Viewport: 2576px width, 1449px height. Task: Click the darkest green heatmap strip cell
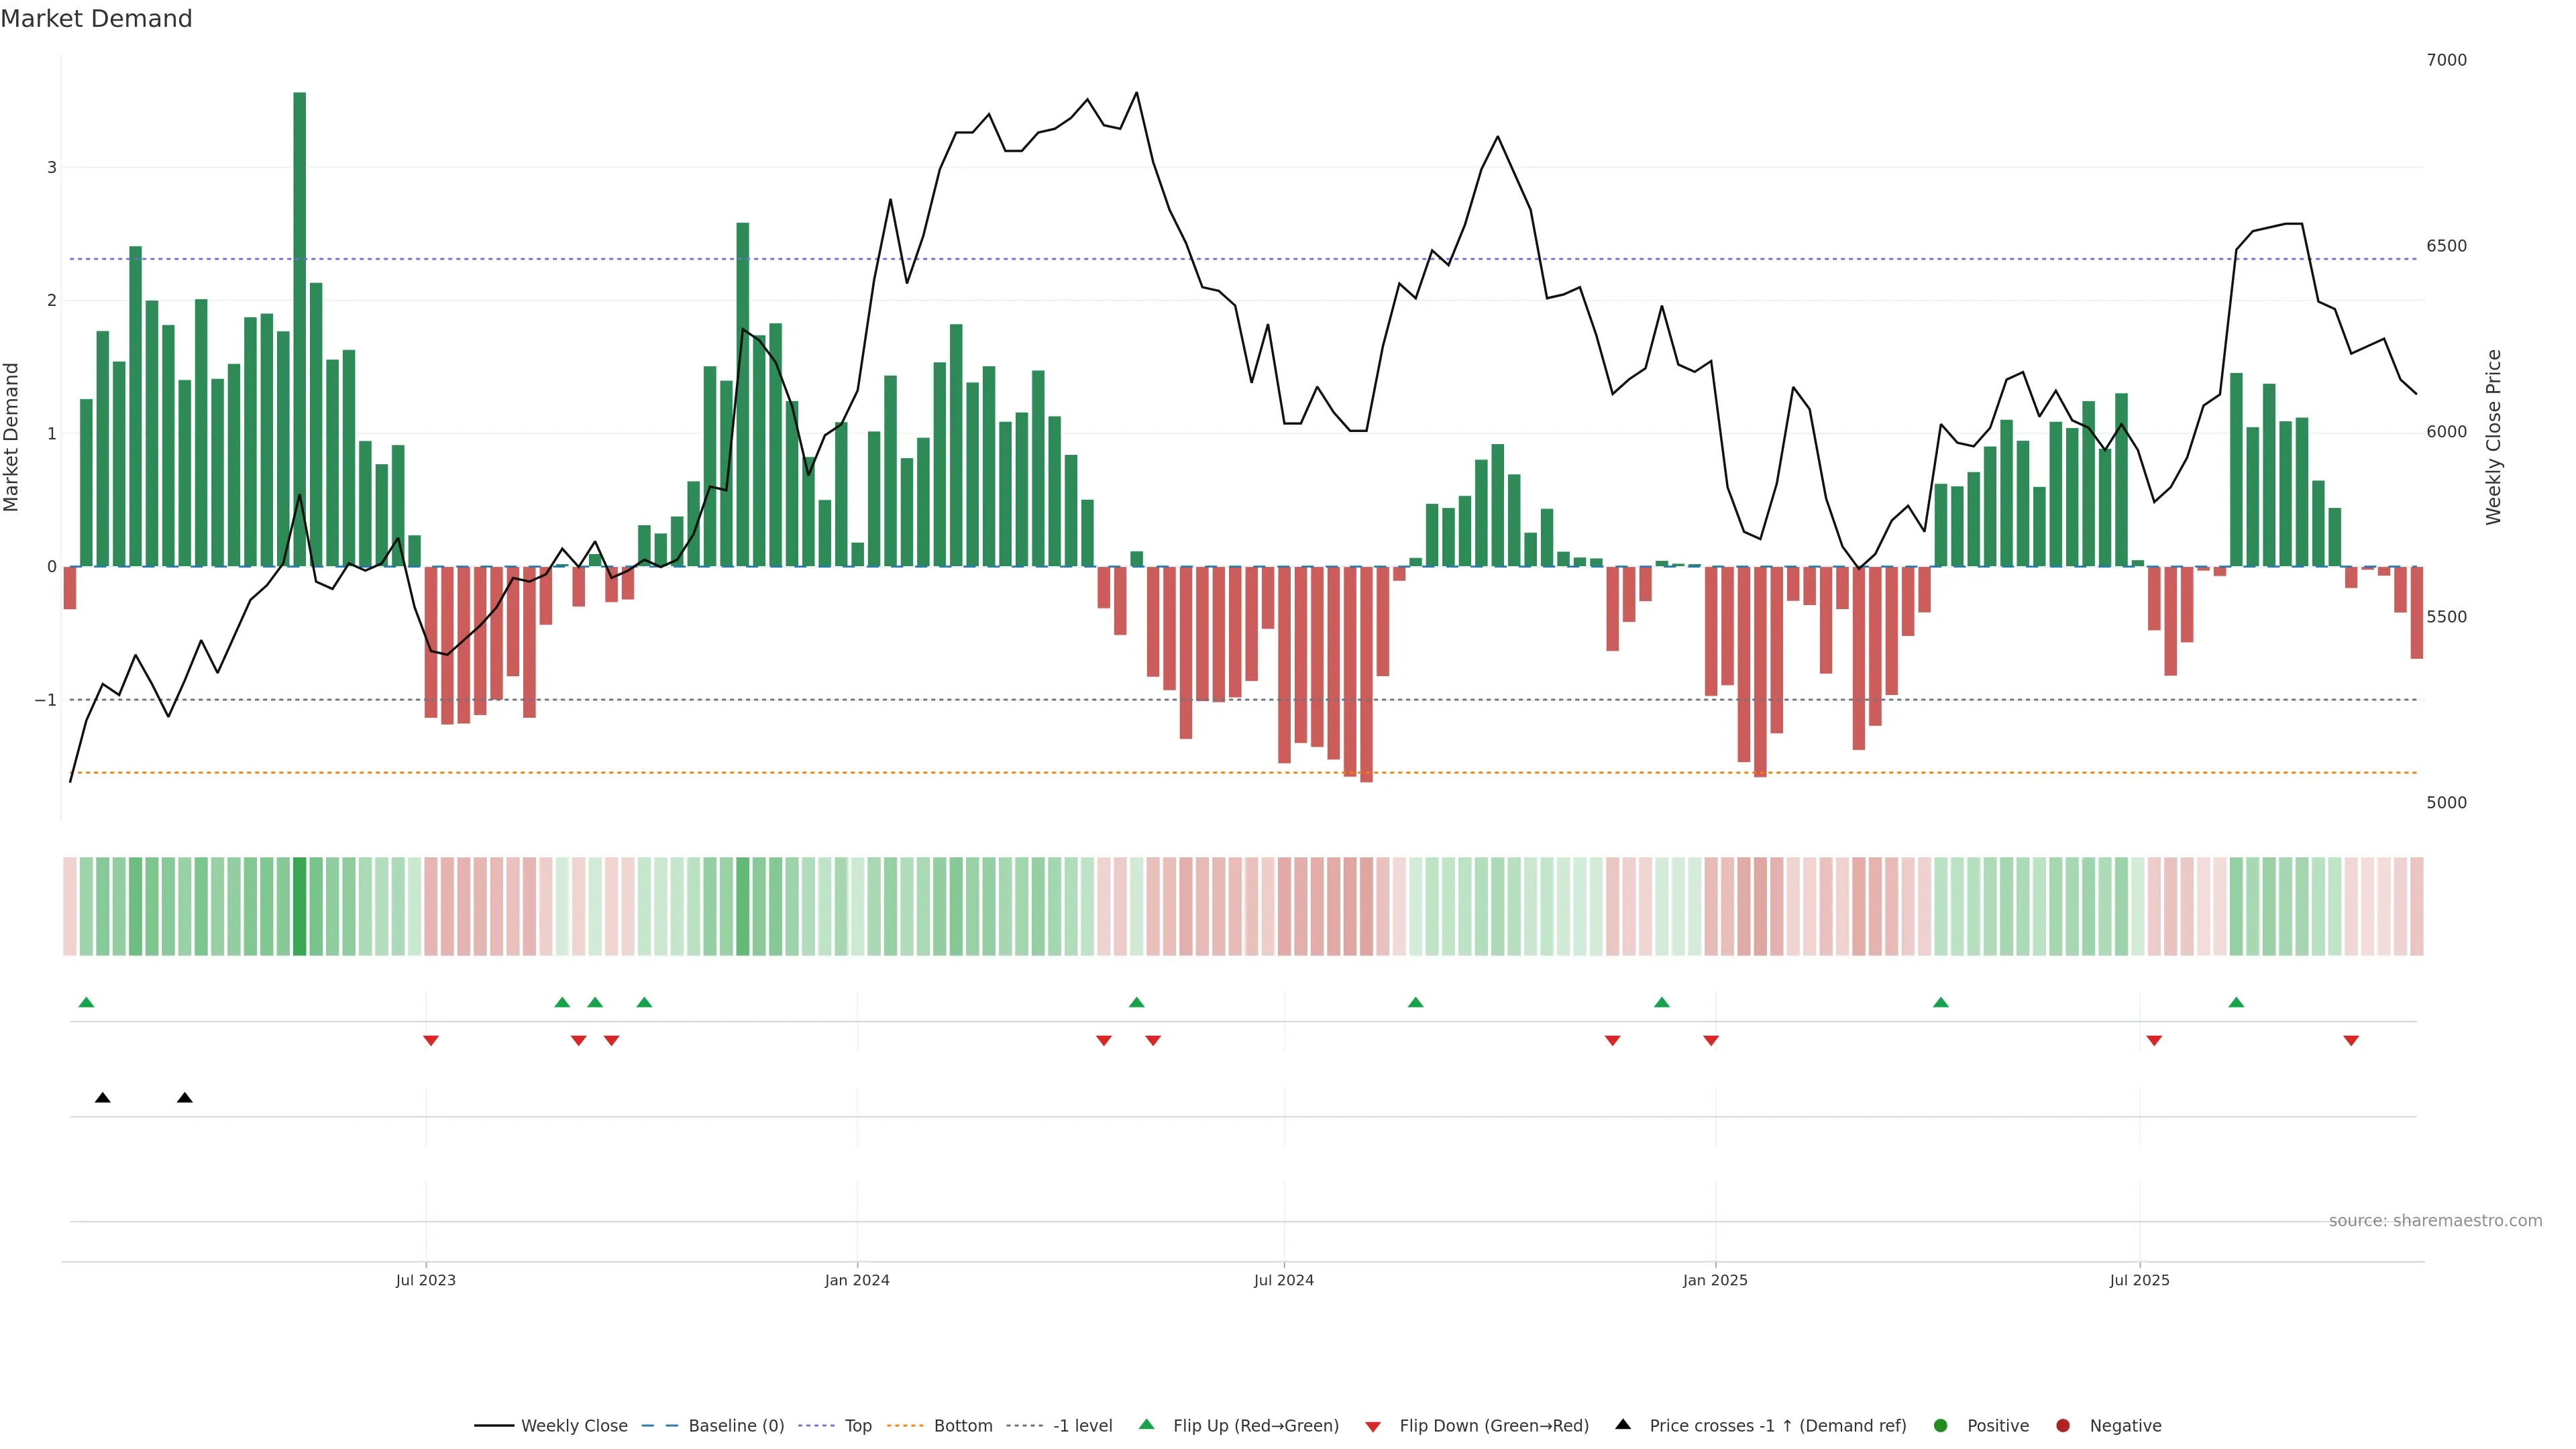pos(299,906)
